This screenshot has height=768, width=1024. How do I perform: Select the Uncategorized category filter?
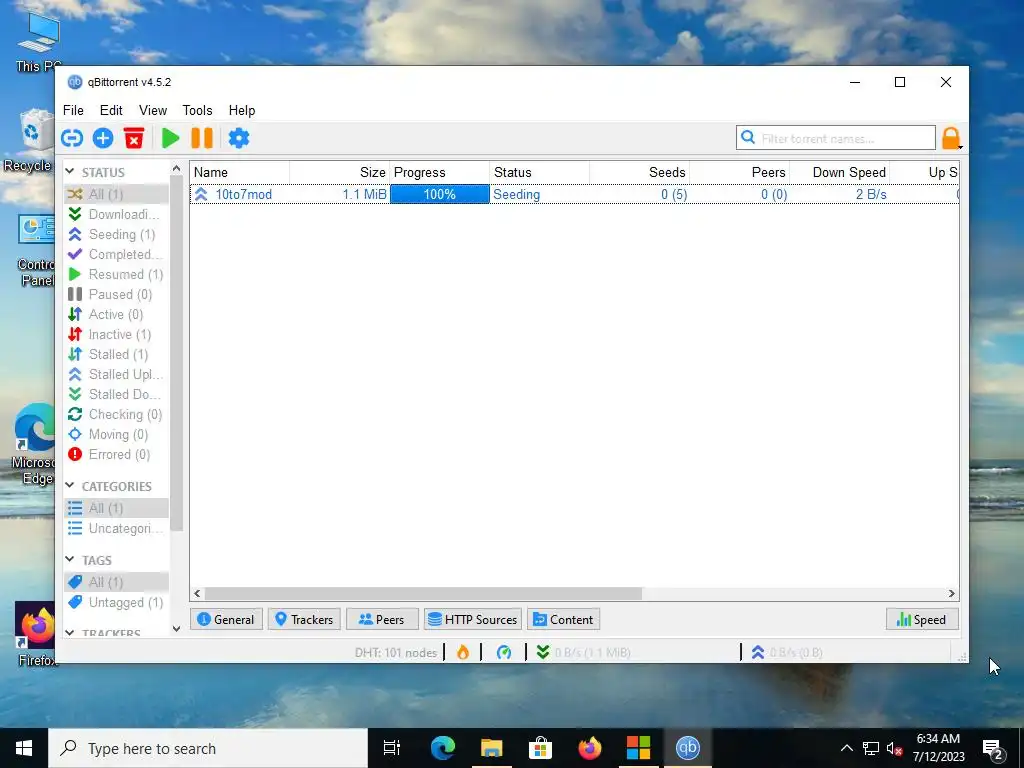tap(116, 528)
